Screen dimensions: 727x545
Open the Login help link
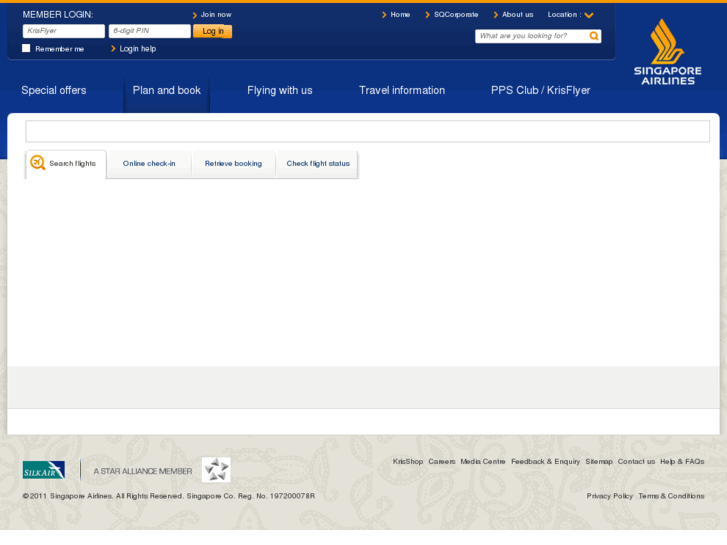[138, 49]
